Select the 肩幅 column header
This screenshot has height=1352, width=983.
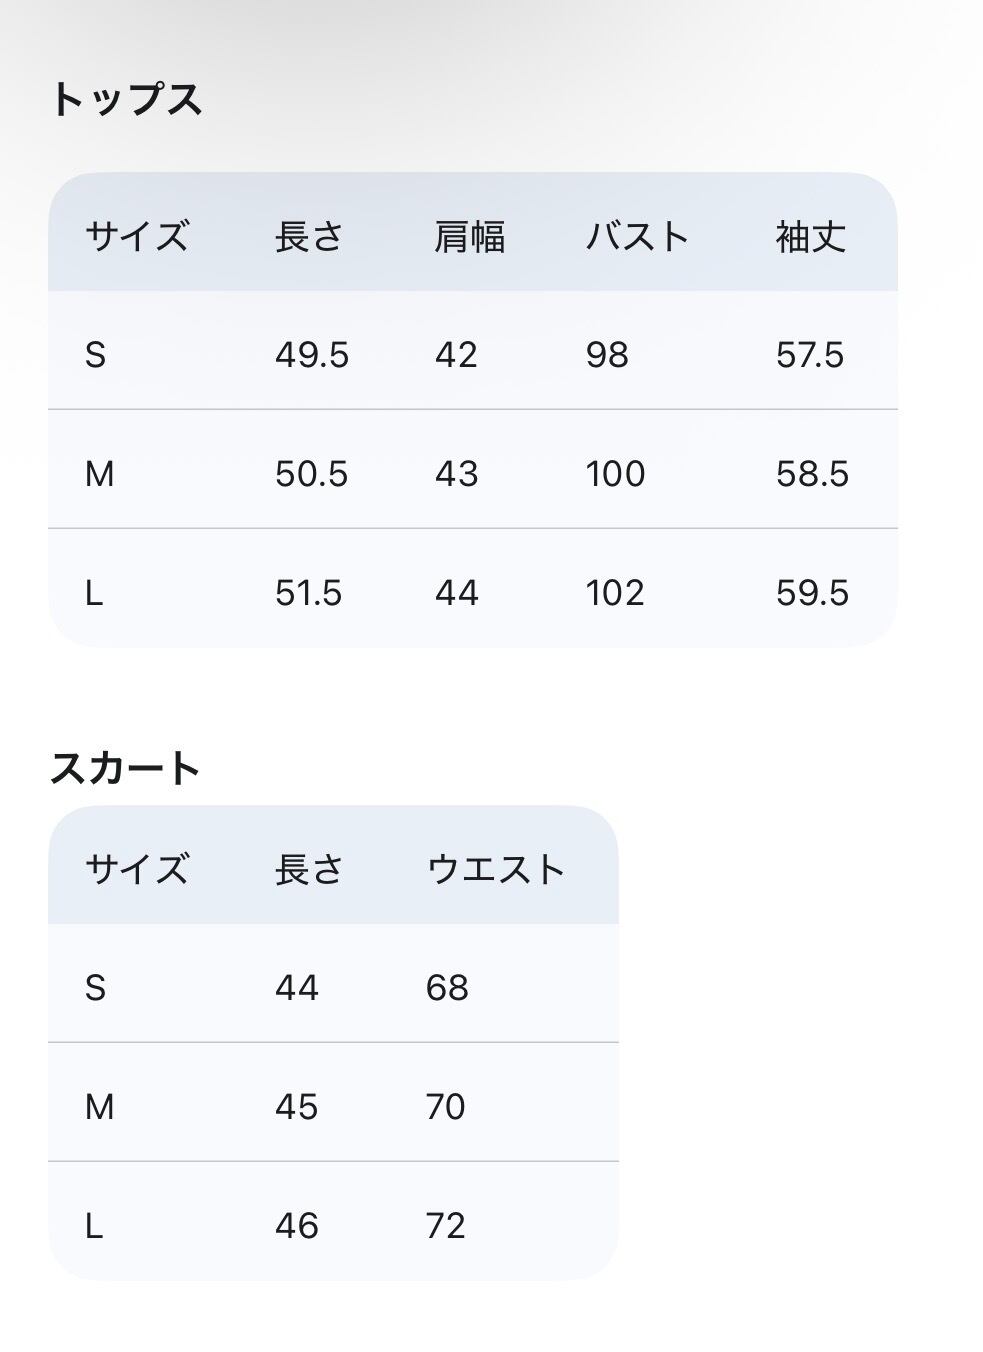(x=470, y=237)
